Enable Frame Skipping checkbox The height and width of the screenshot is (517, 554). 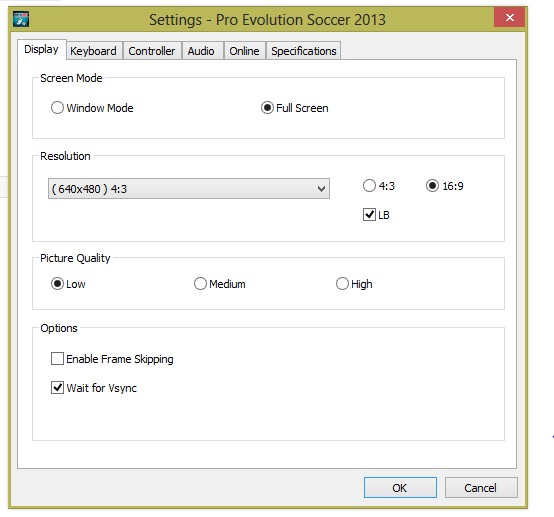click(57, 359)
